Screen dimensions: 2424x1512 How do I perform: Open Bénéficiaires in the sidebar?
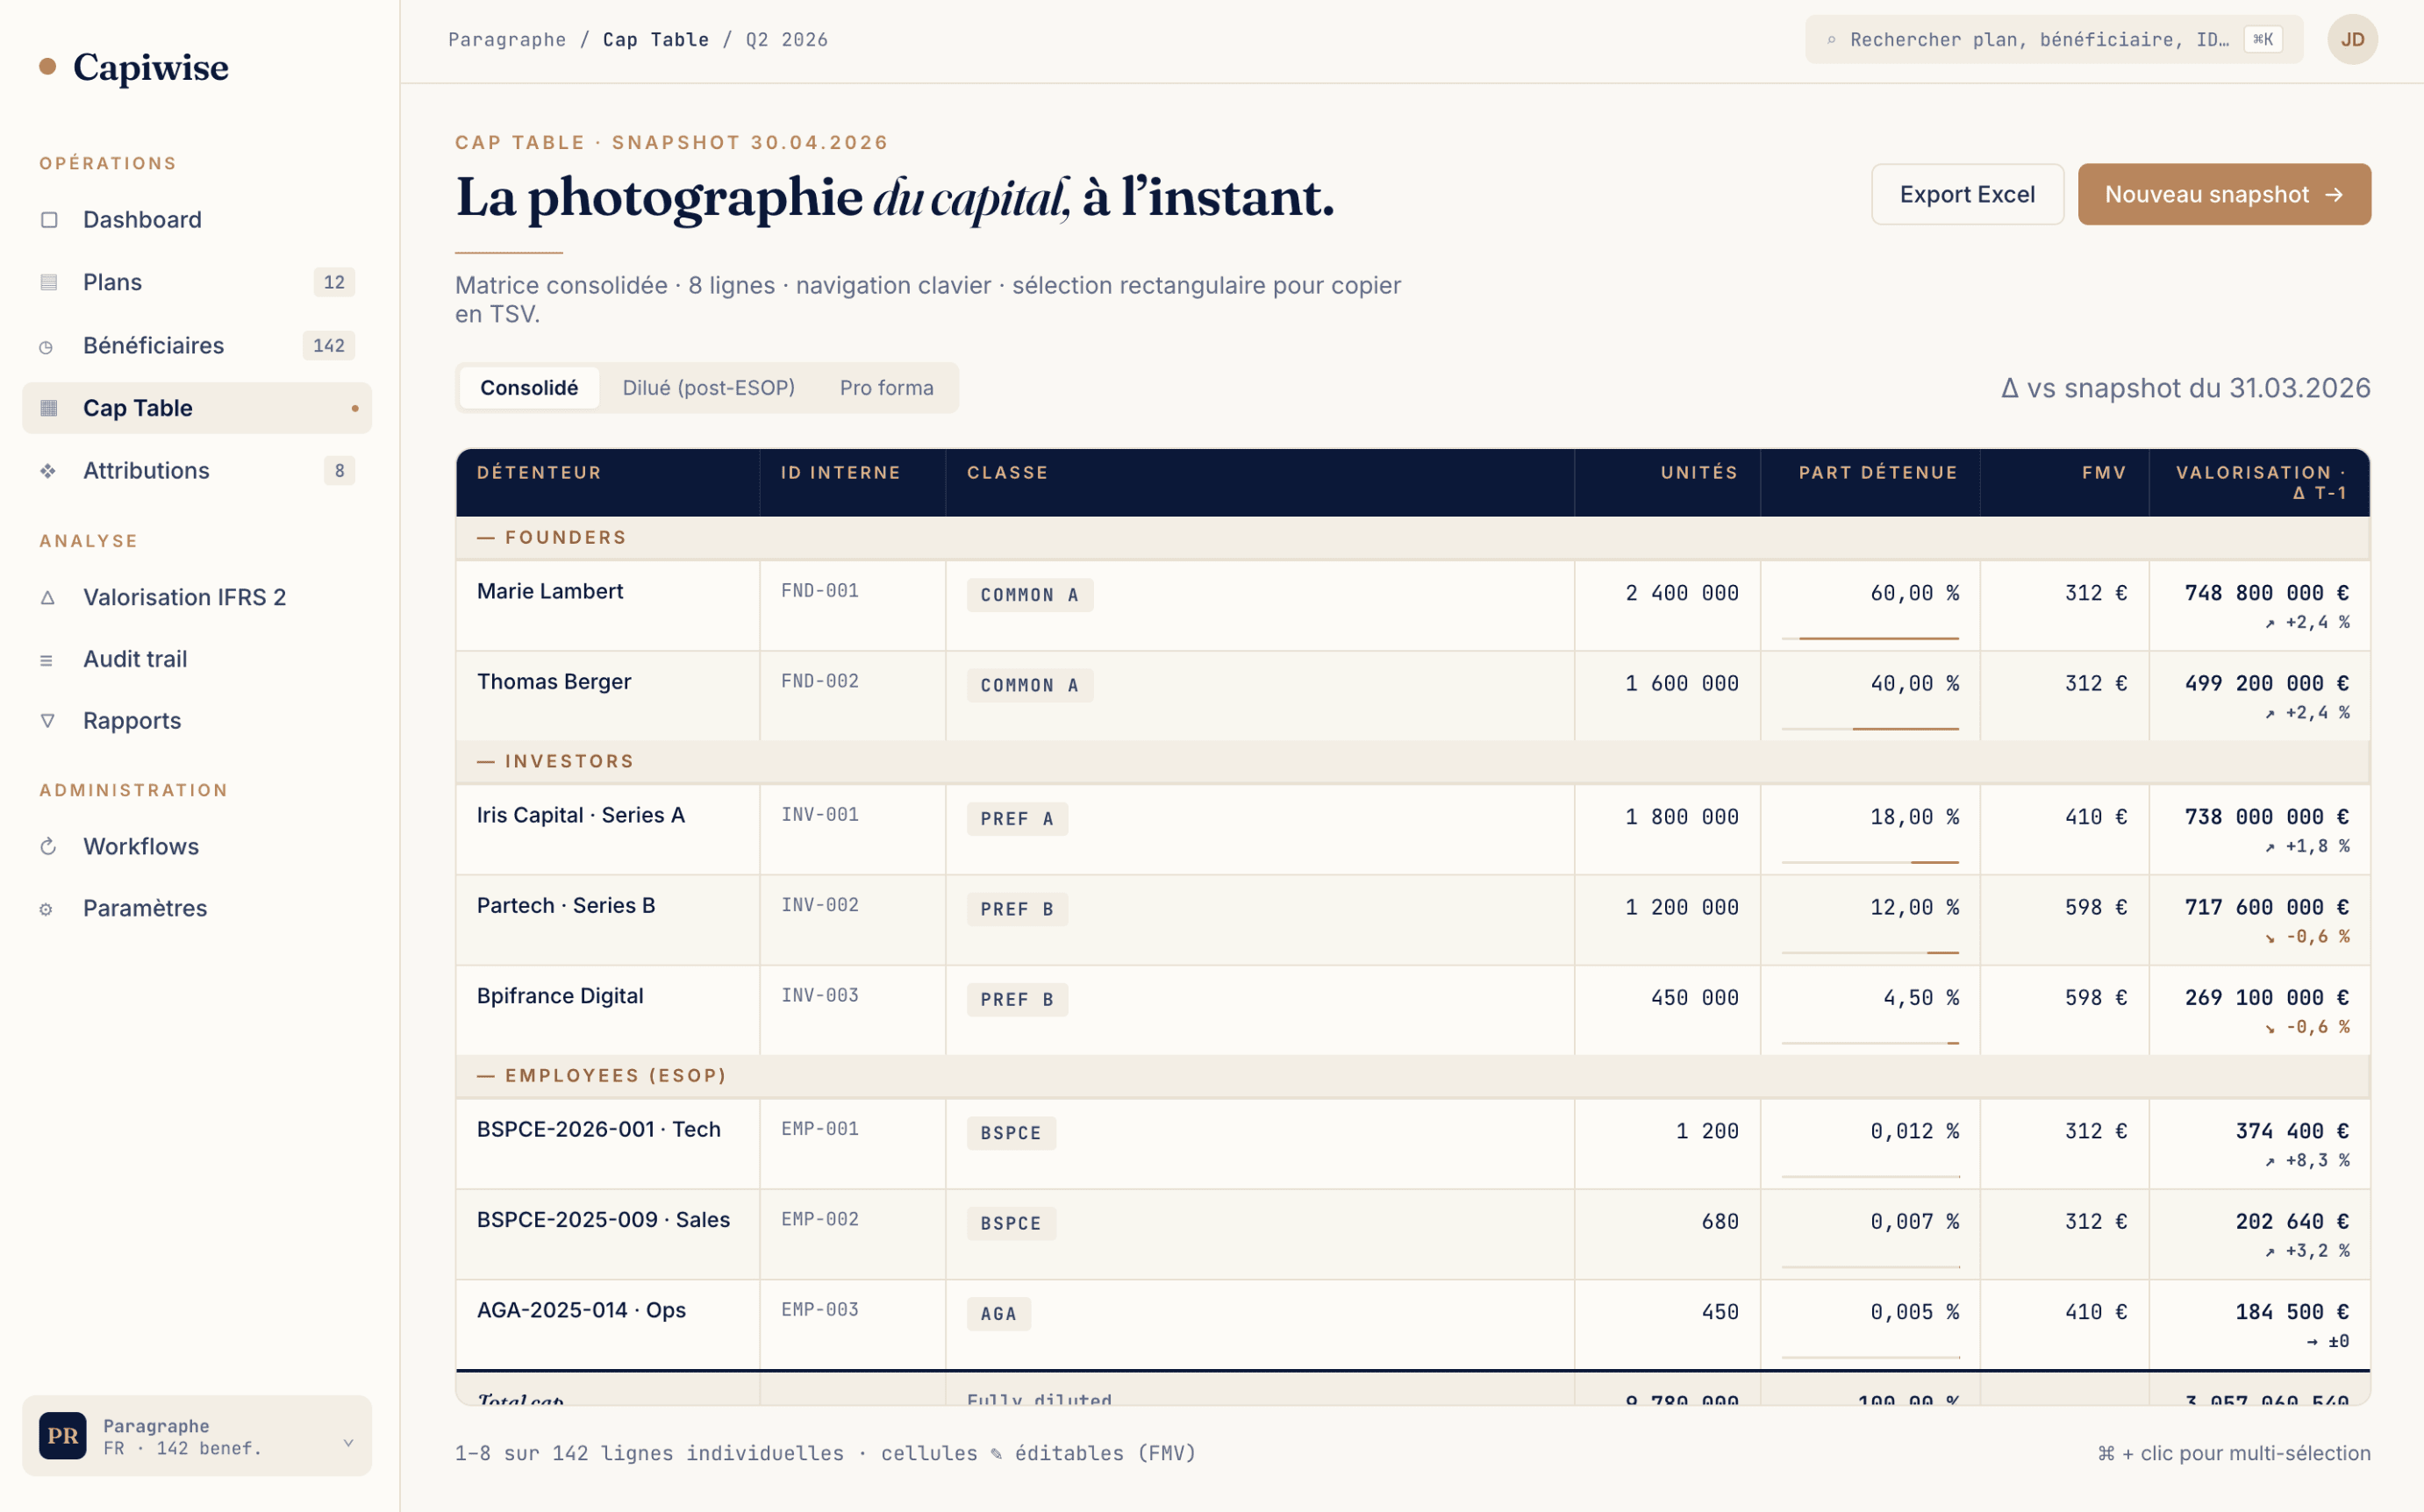[x=197, y=346]
